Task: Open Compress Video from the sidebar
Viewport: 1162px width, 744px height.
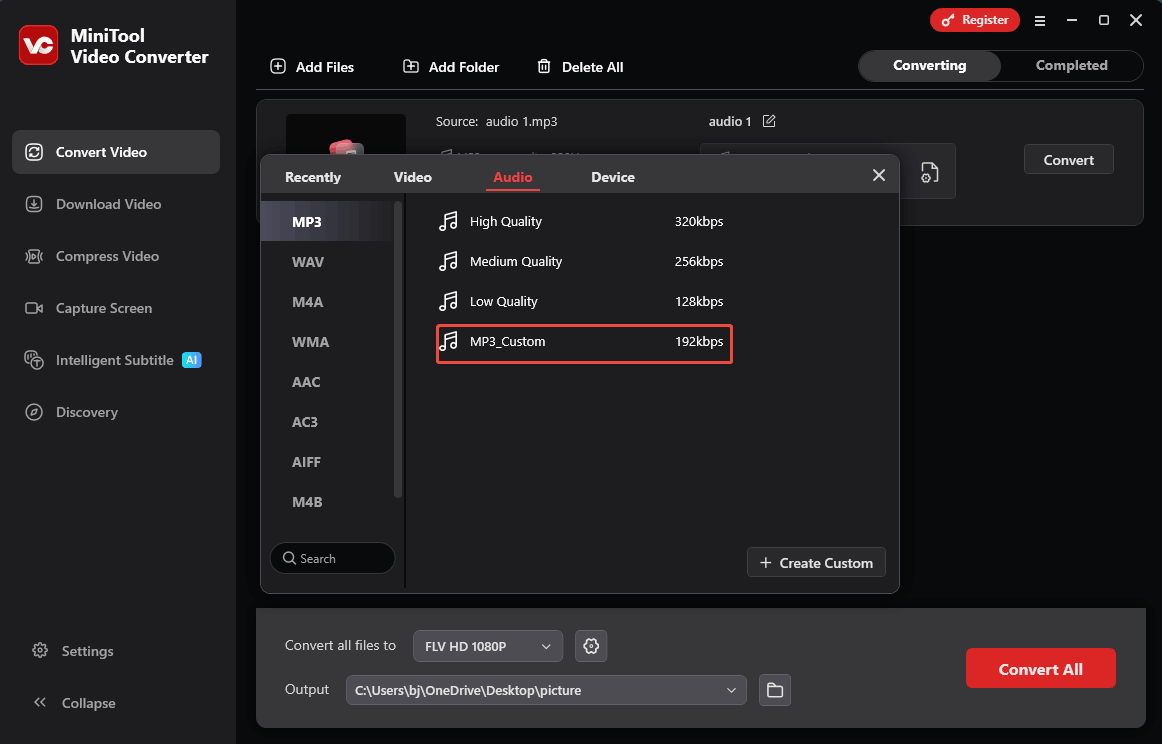Action: [x=116, y=256]
